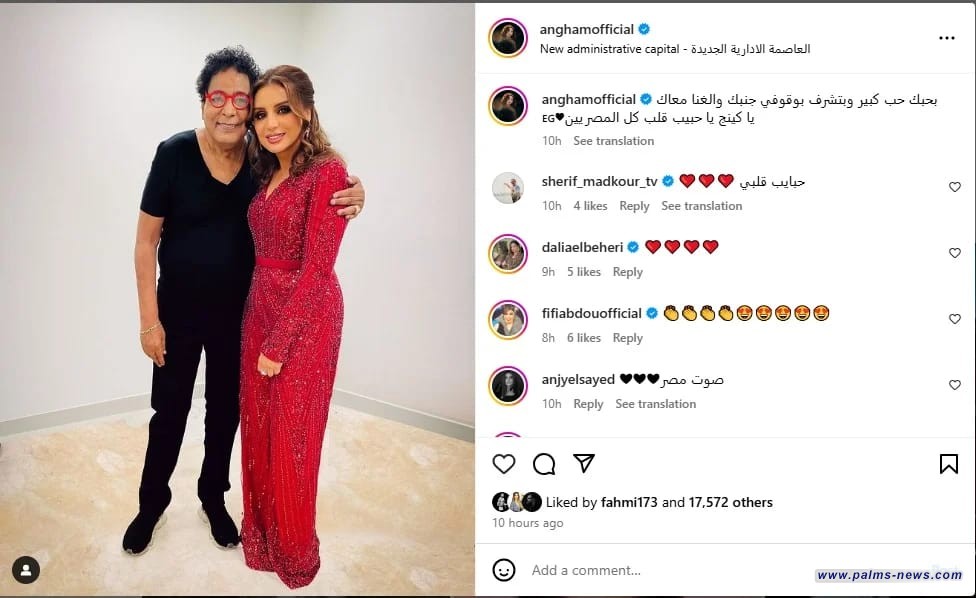View list of 17,572 others who liked
This screenshot has height=598, width=976.
tap(730, 502)
